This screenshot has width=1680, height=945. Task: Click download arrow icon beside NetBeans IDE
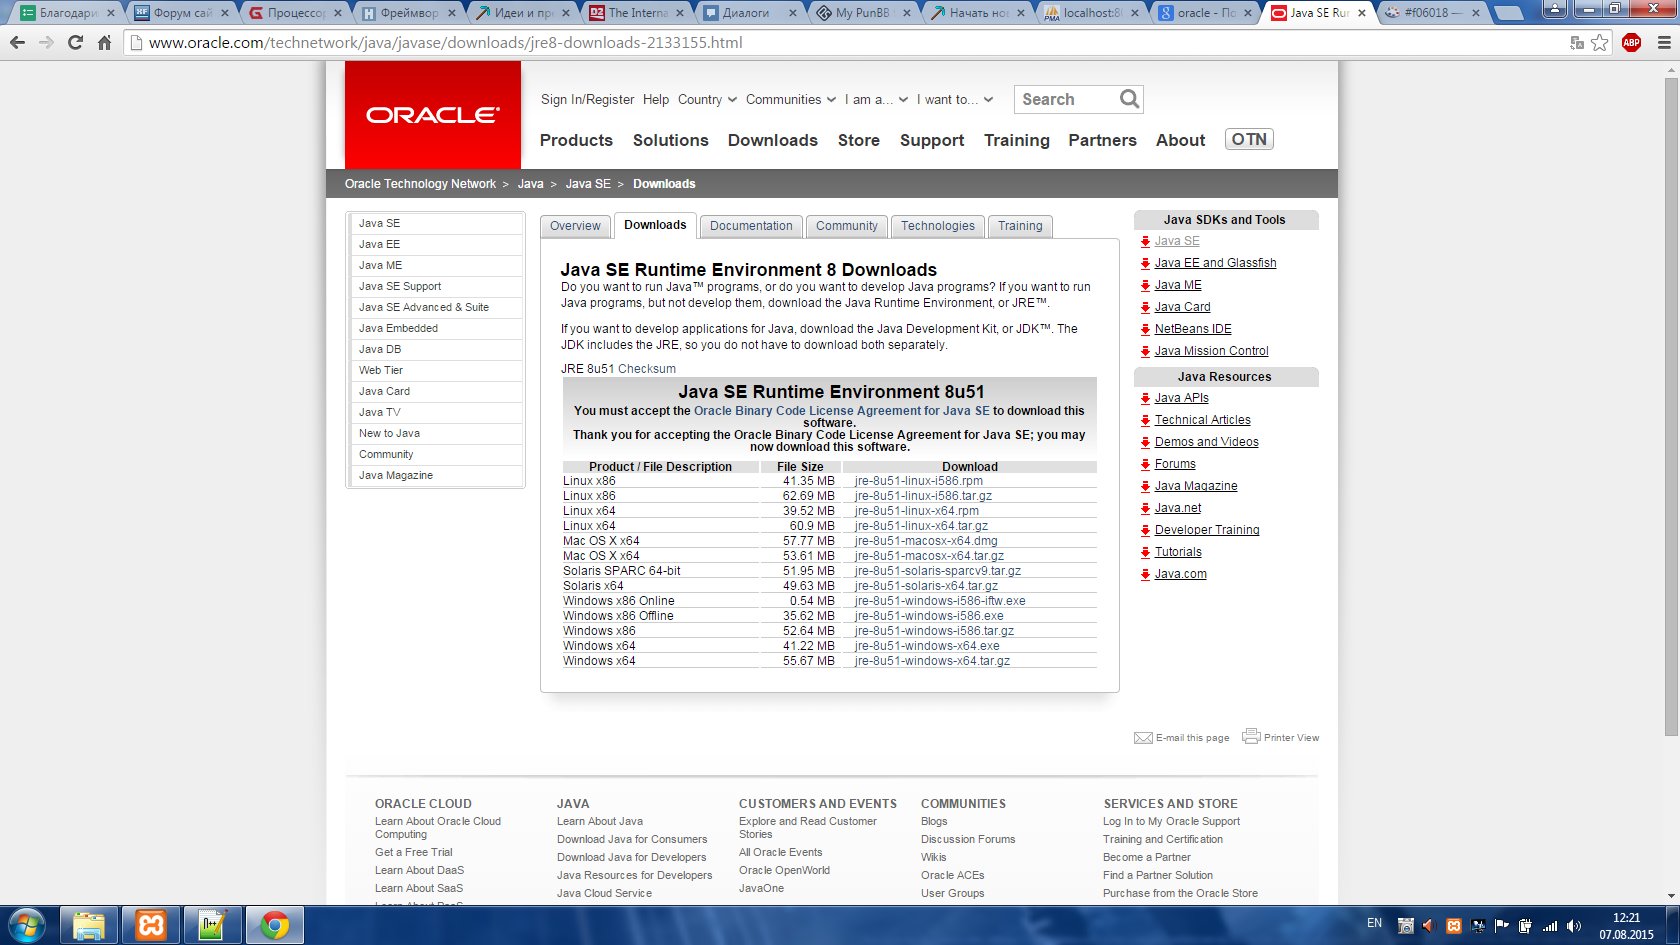pos(1145,330)
